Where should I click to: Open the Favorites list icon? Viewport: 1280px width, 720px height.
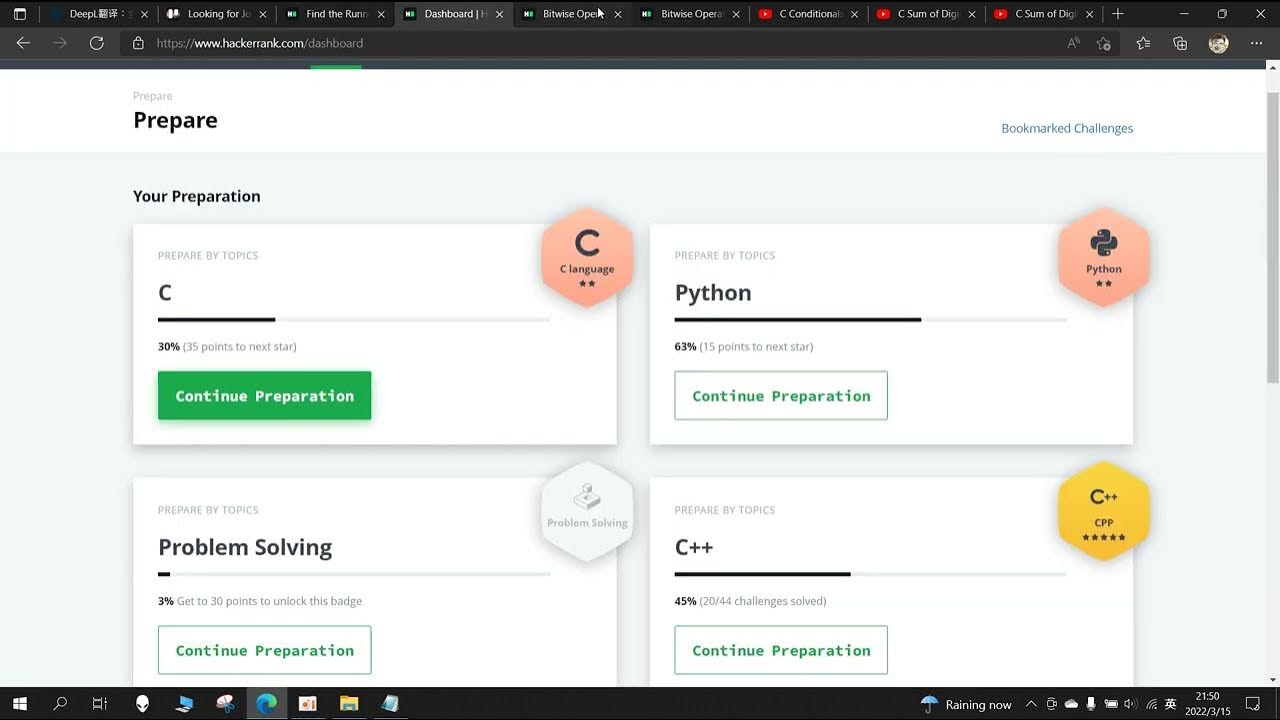[1143, 43]
